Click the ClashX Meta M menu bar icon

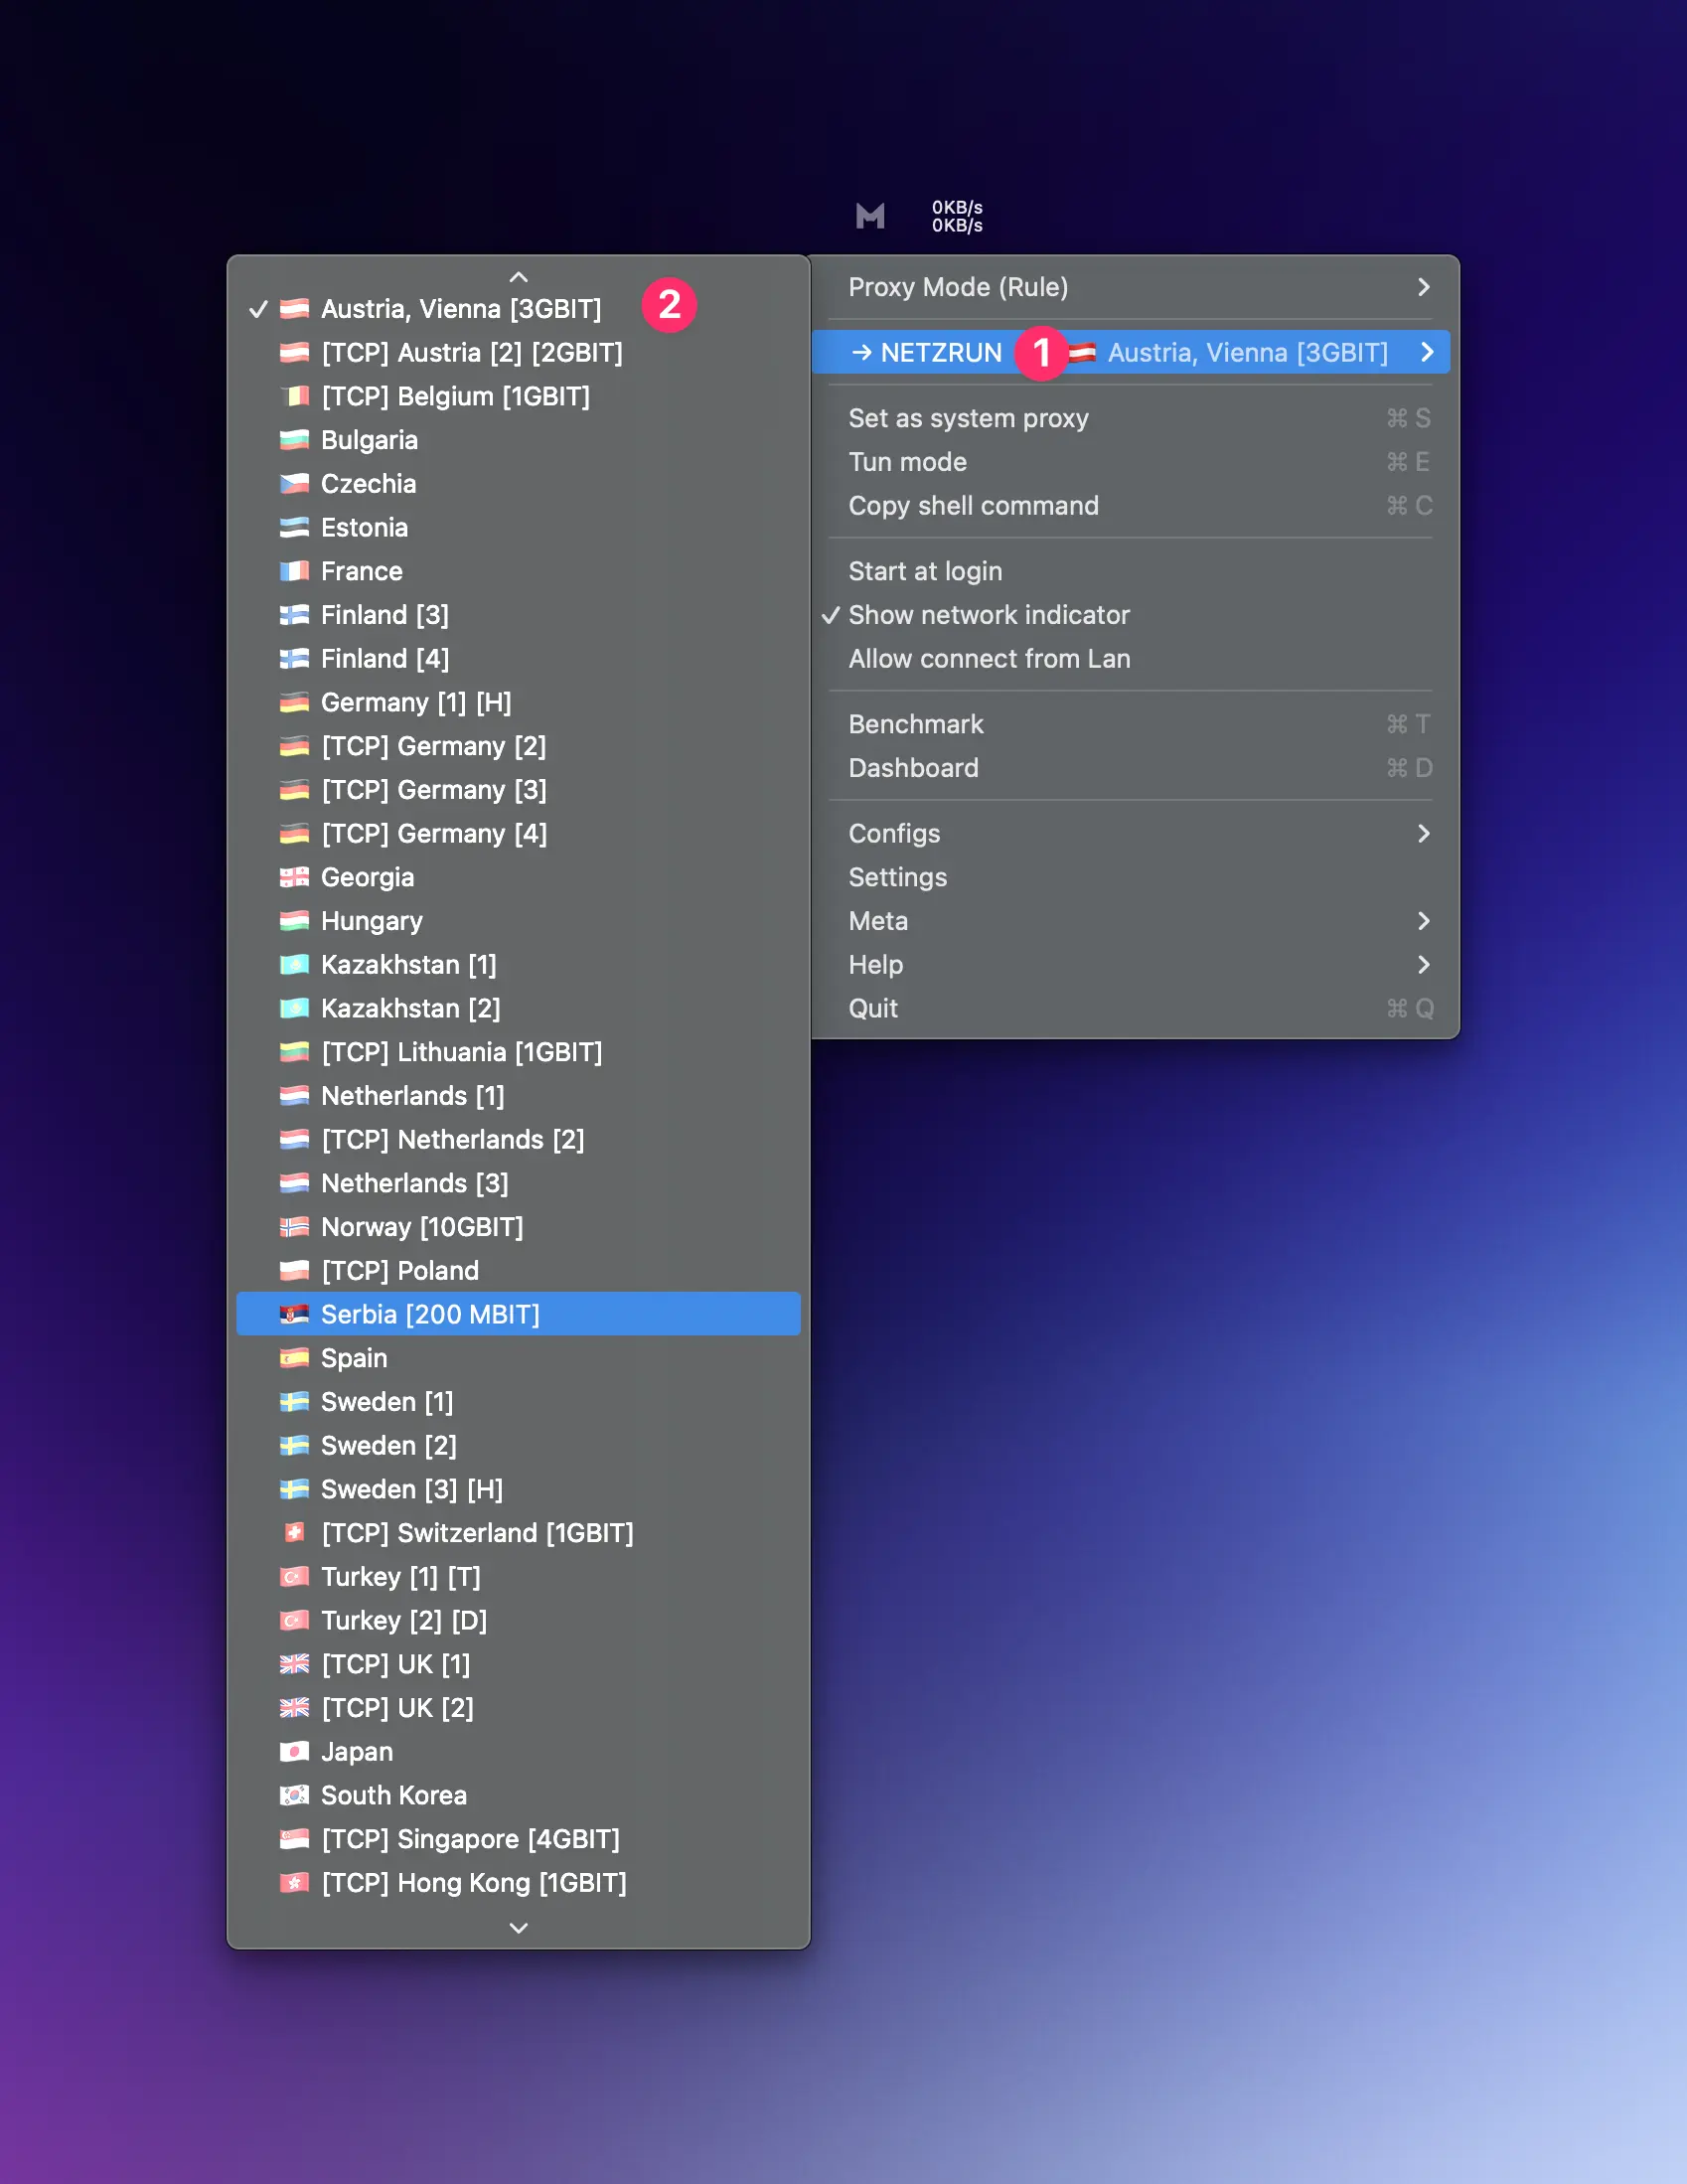point(869,216)
